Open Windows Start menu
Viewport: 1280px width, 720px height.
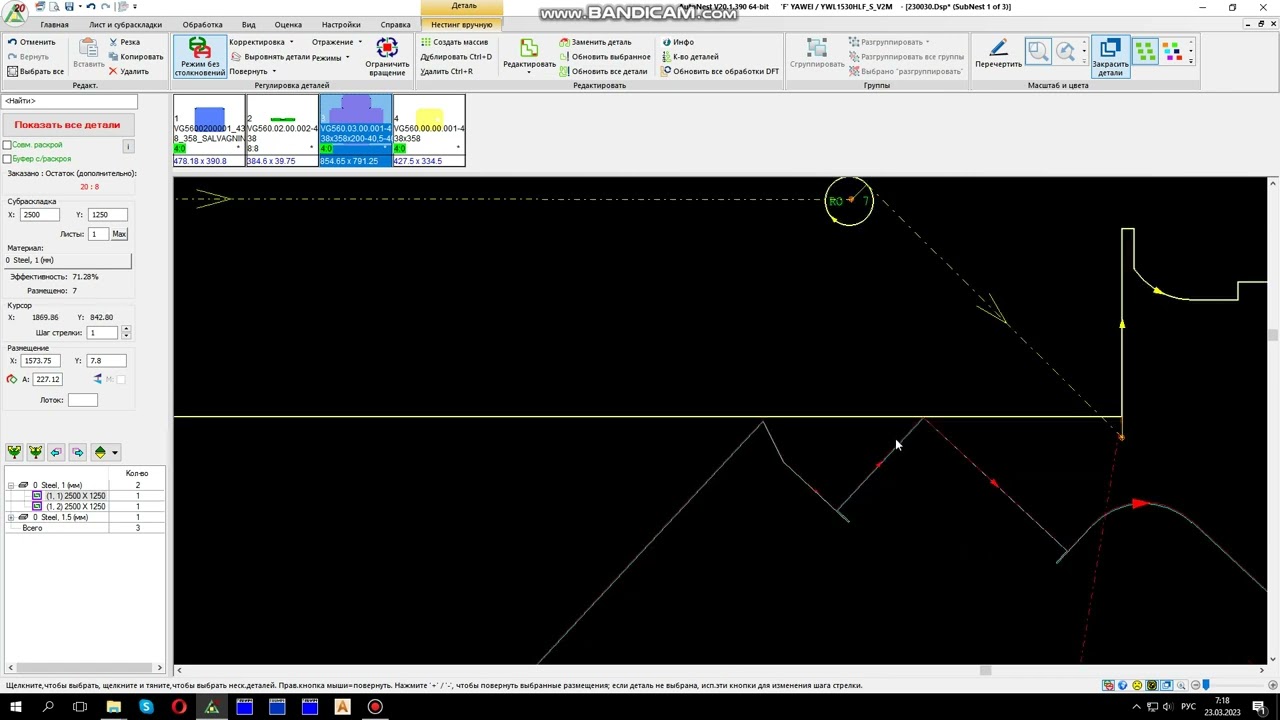[x=15, y=707]
